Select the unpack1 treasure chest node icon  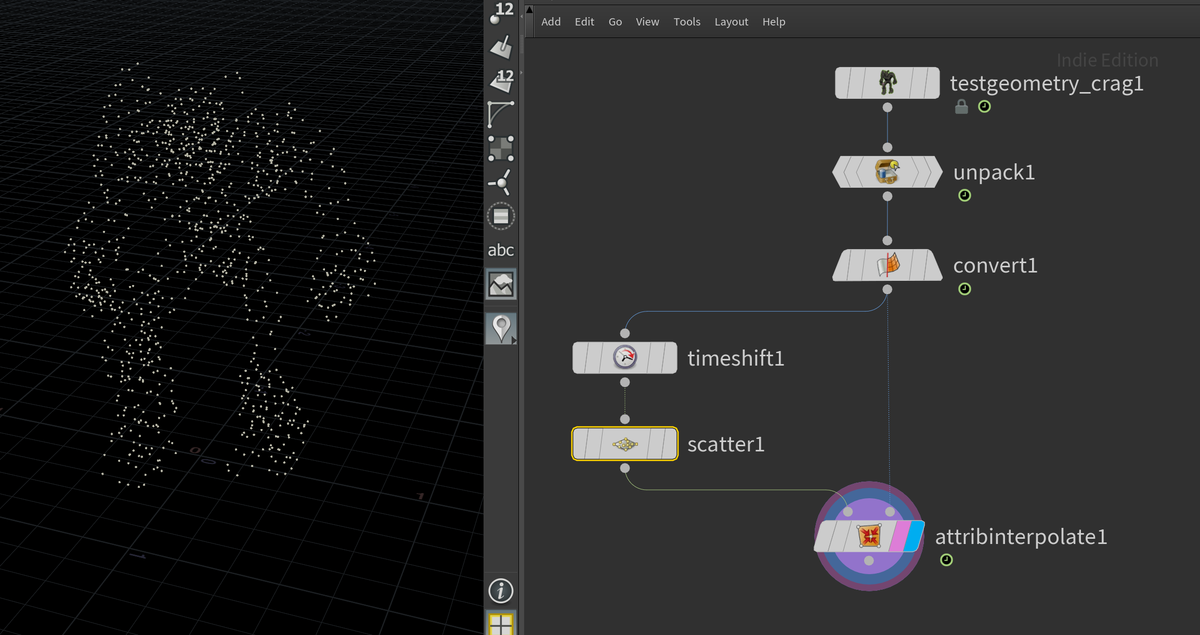click(887, 172)
